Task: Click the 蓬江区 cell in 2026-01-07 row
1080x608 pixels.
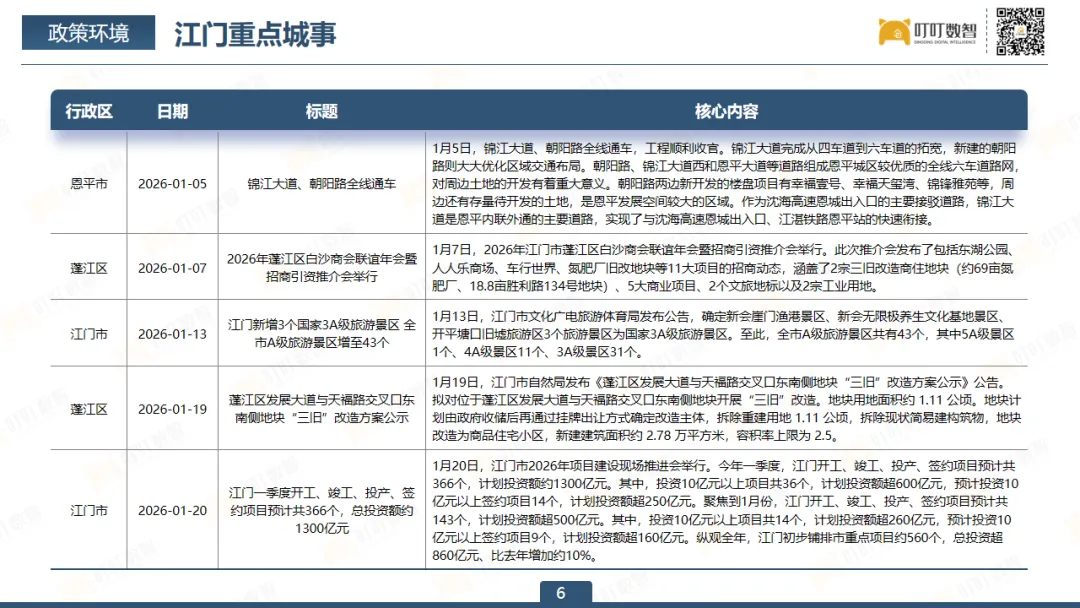Action: 89,269
